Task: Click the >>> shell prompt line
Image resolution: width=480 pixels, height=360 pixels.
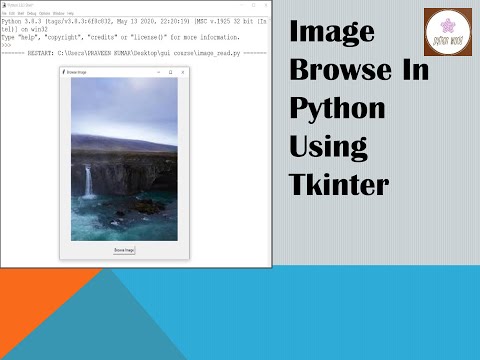Action: (x=6, y=45)
